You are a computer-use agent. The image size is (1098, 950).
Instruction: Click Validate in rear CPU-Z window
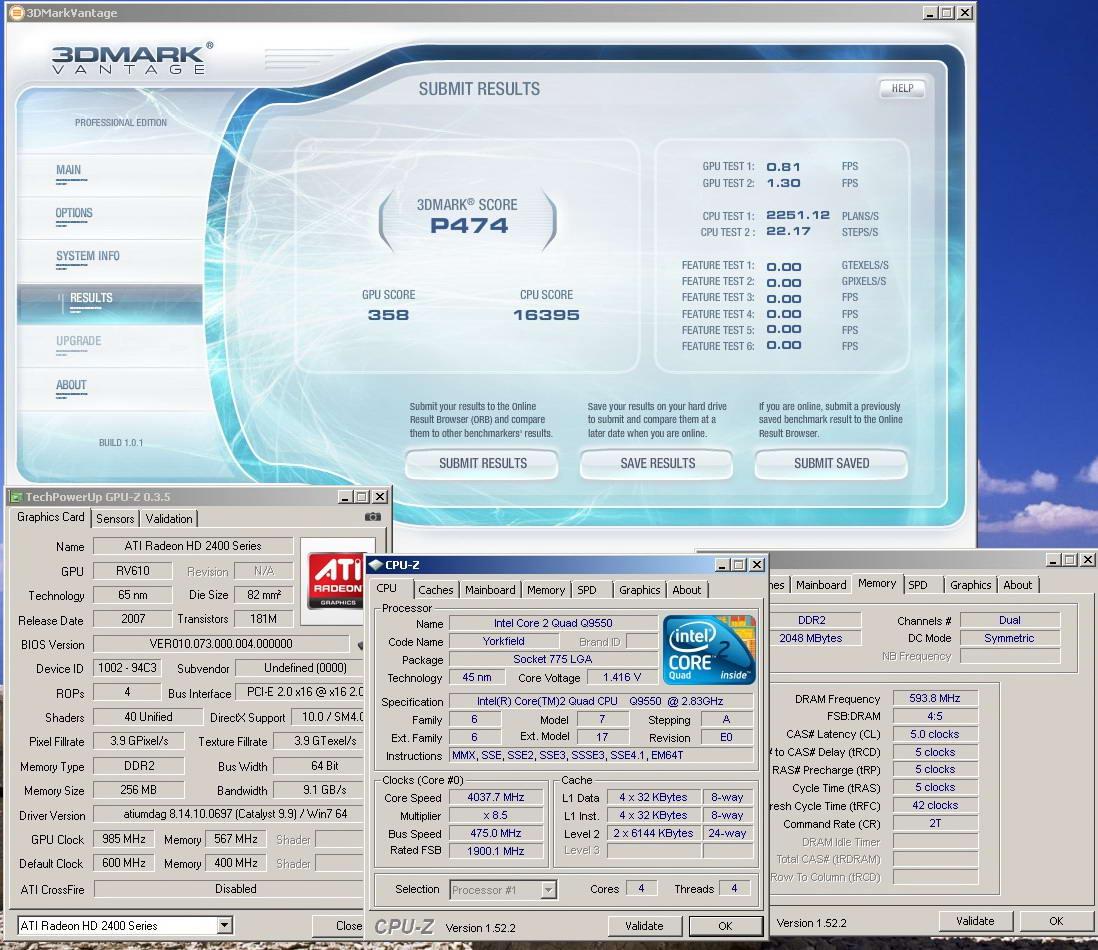click(x=975, y=921)
